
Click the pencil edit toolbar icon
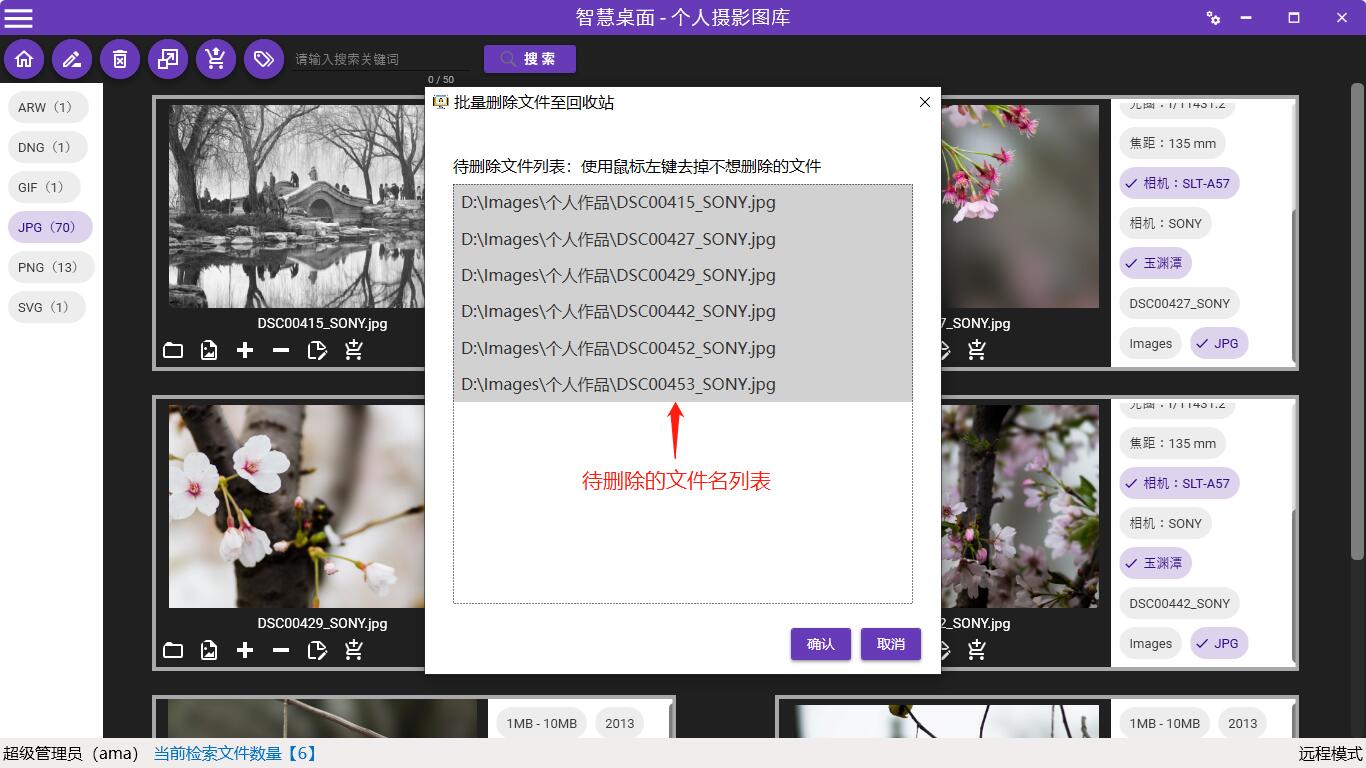click(x=72, y=60)
